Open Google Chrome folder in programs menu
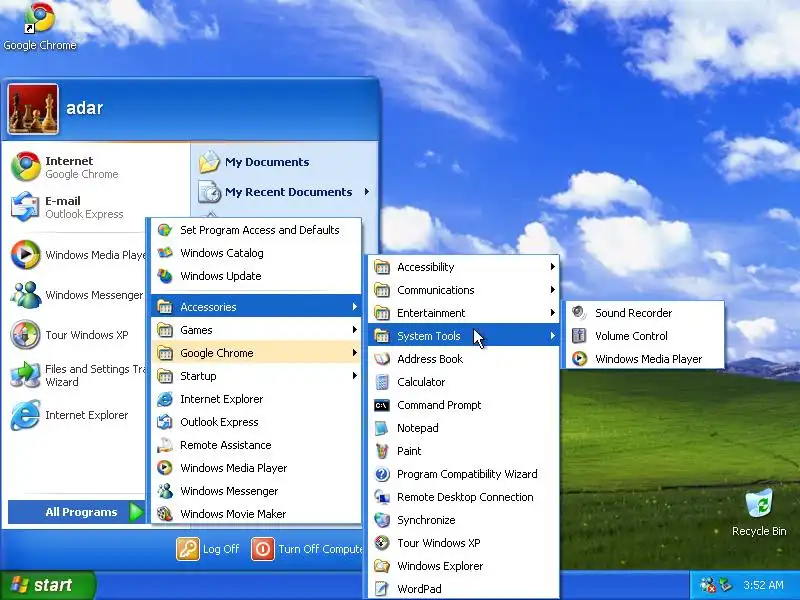 click(x=257, y=353)
